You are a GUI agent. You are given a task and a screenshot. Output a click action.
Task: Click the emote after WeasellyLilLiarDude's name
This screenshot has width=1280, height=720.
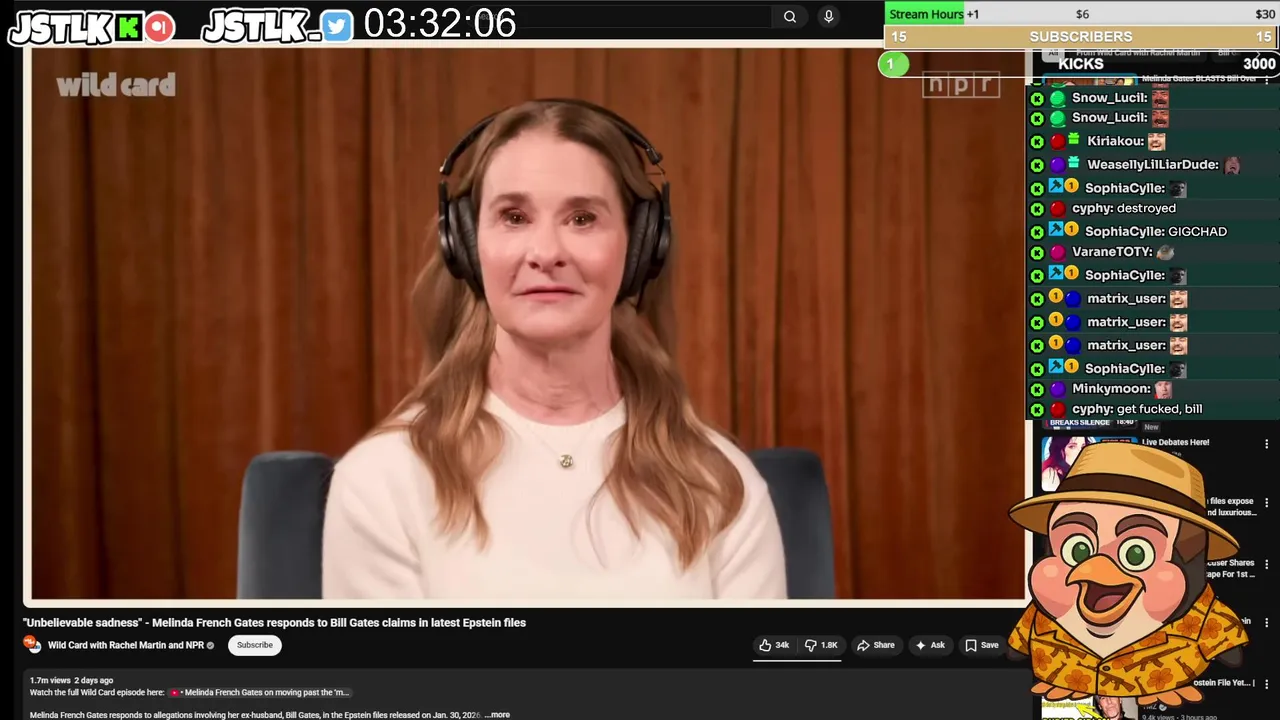[1232, 165]
